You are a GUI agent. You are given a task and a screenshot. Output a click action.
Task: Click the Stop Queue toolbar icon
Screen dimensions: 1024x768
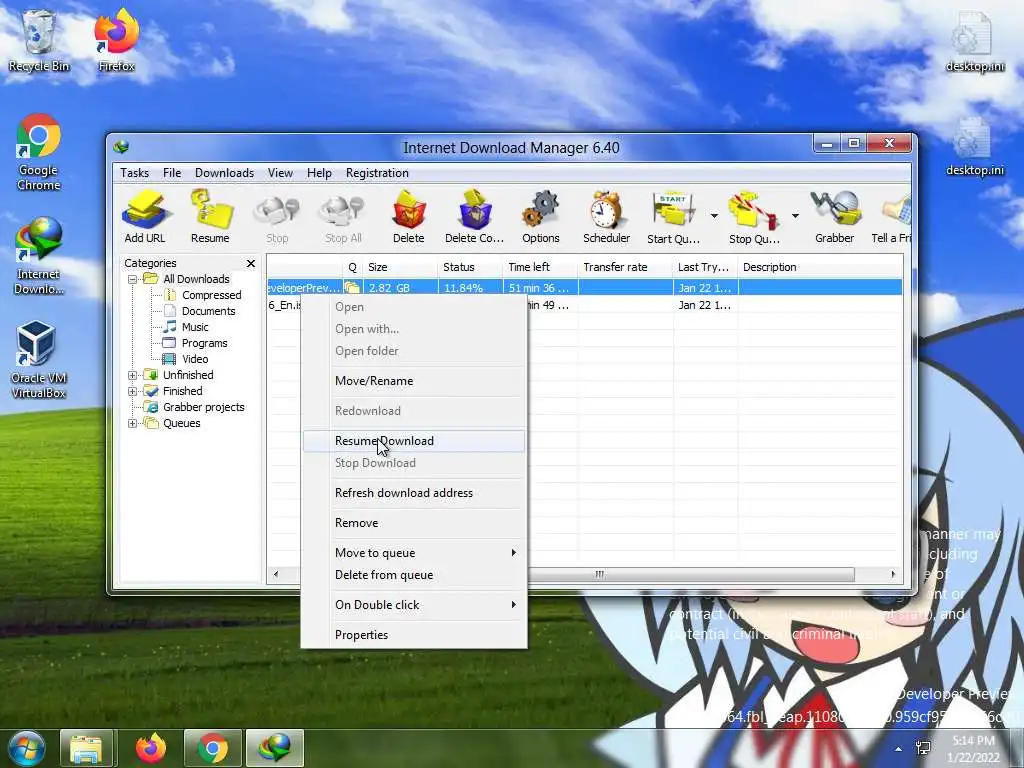(x=754, y=217)
